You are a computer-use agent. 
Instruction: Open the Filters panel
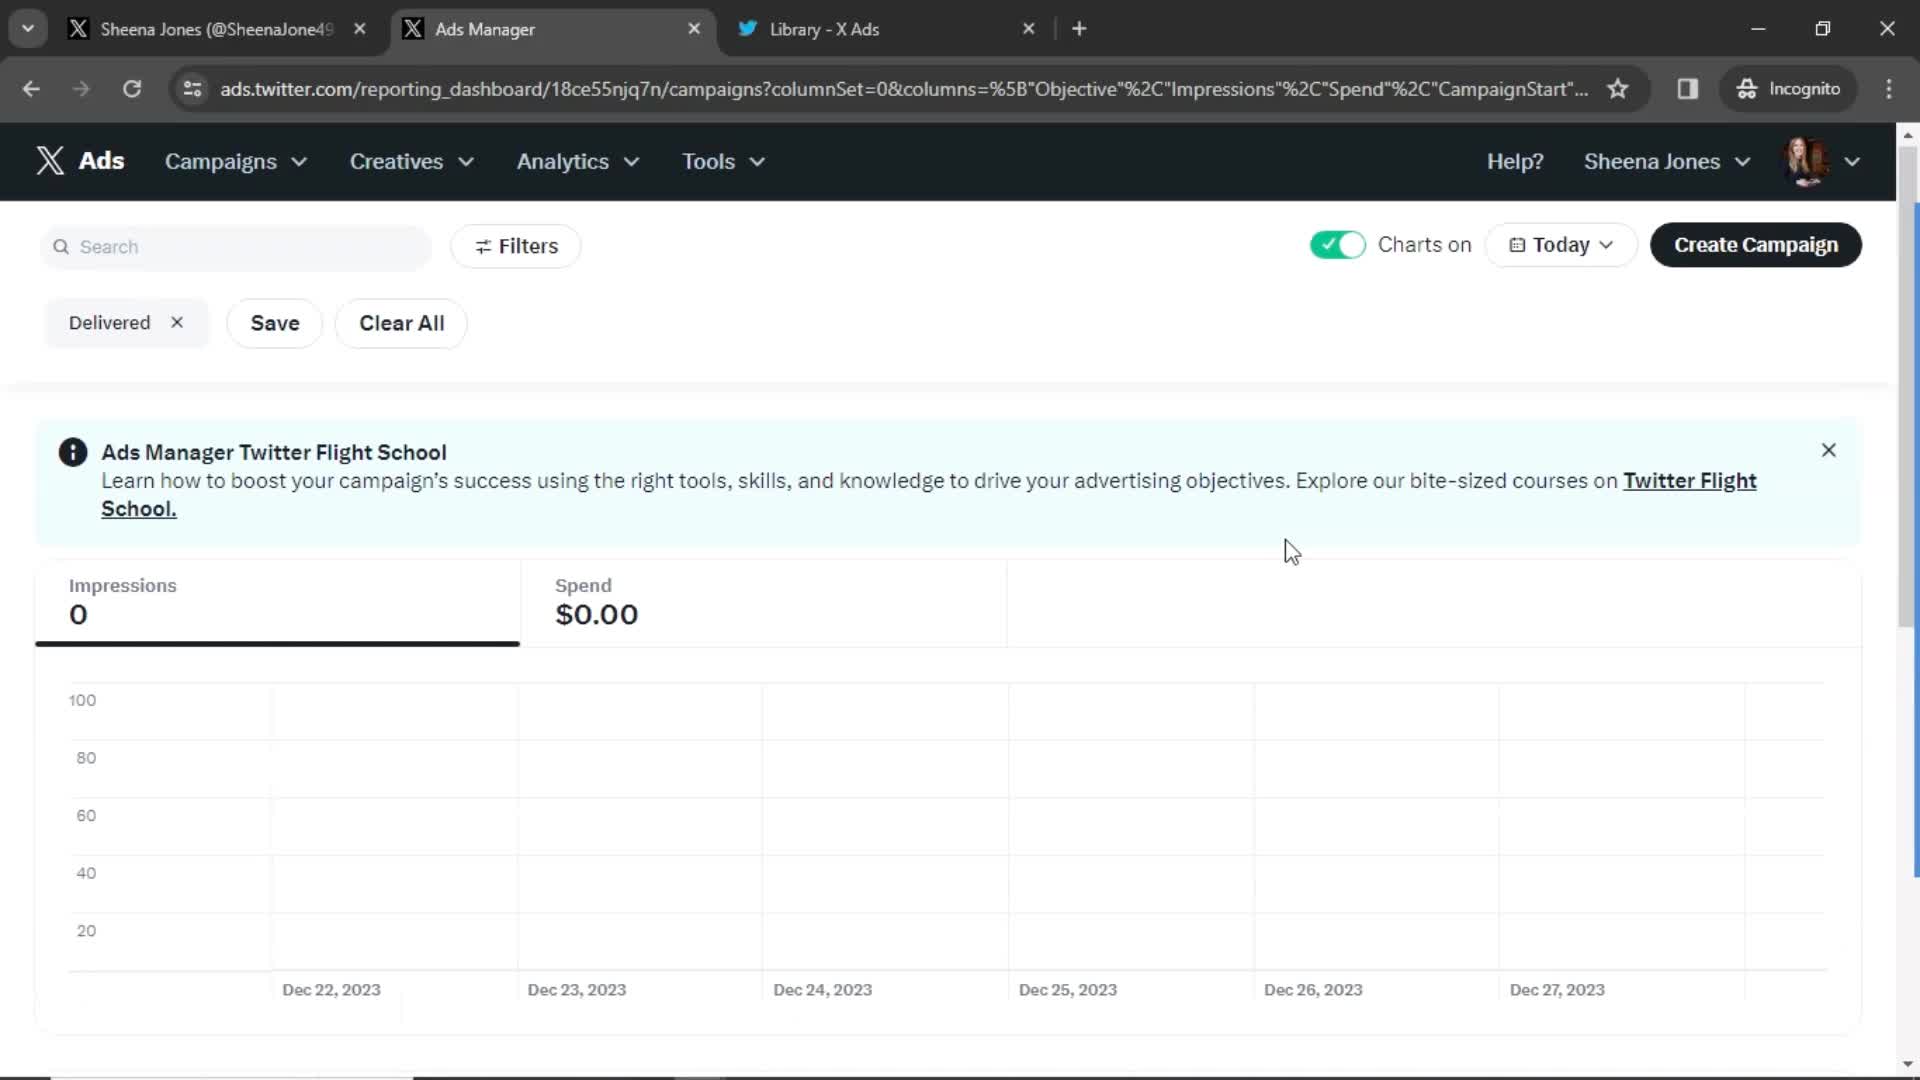(516, 246)
